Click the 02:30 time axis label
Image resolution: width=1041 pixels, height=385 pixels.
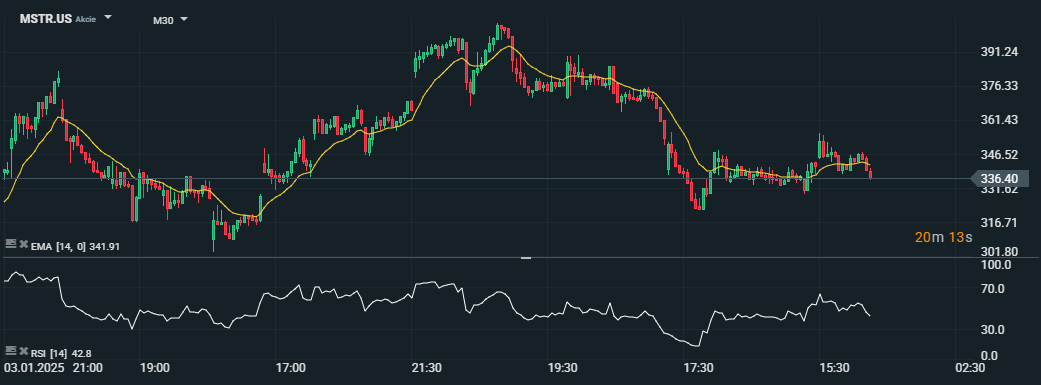pyautogui.click(x=969, y=368)
